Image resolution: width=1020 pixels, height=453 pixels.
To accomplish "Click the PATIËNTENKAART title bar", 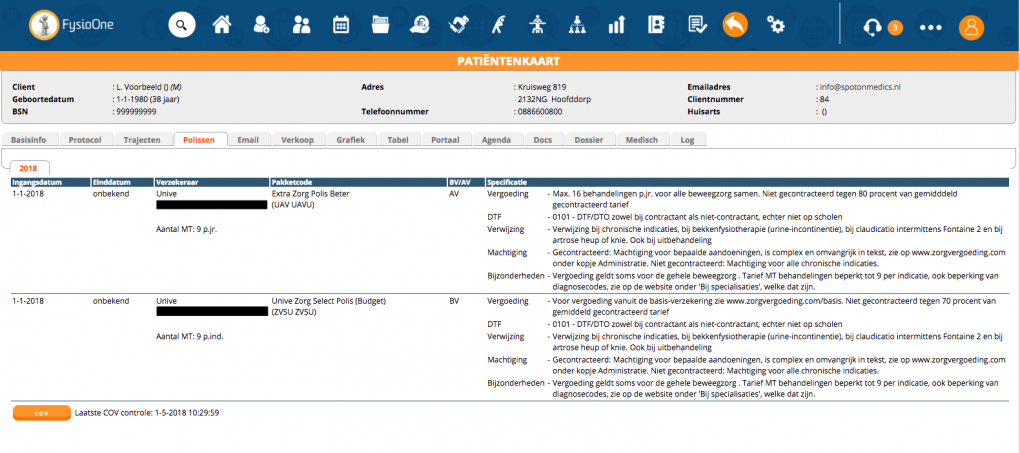I will pos(509,61).
